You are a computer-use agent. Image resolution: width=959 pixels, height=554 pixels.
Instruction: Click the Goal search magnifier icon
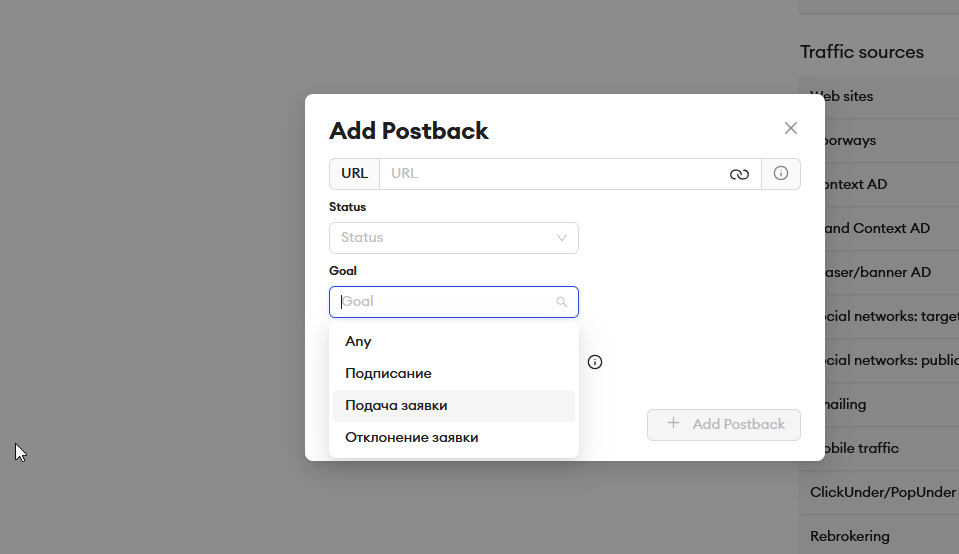[x=561, y=302]
